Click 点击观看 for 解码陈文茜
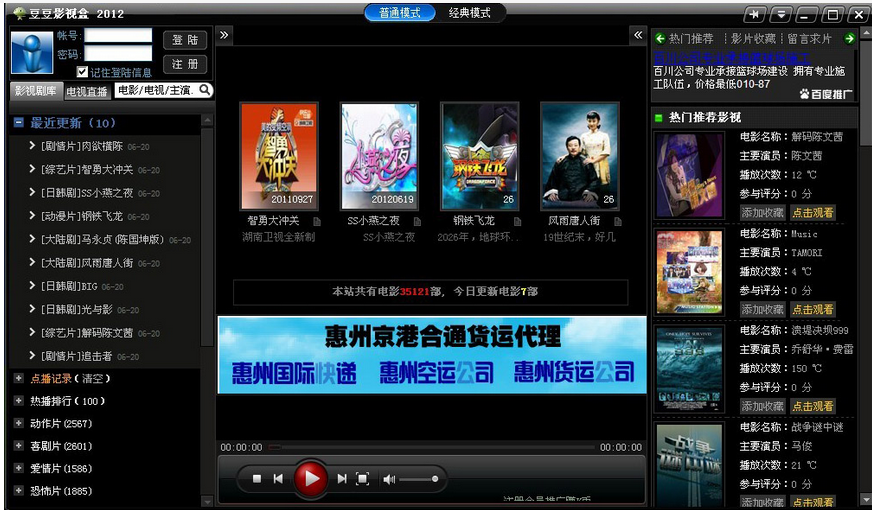This screenshot has width=872, height=510. click(x=812, y=212)
